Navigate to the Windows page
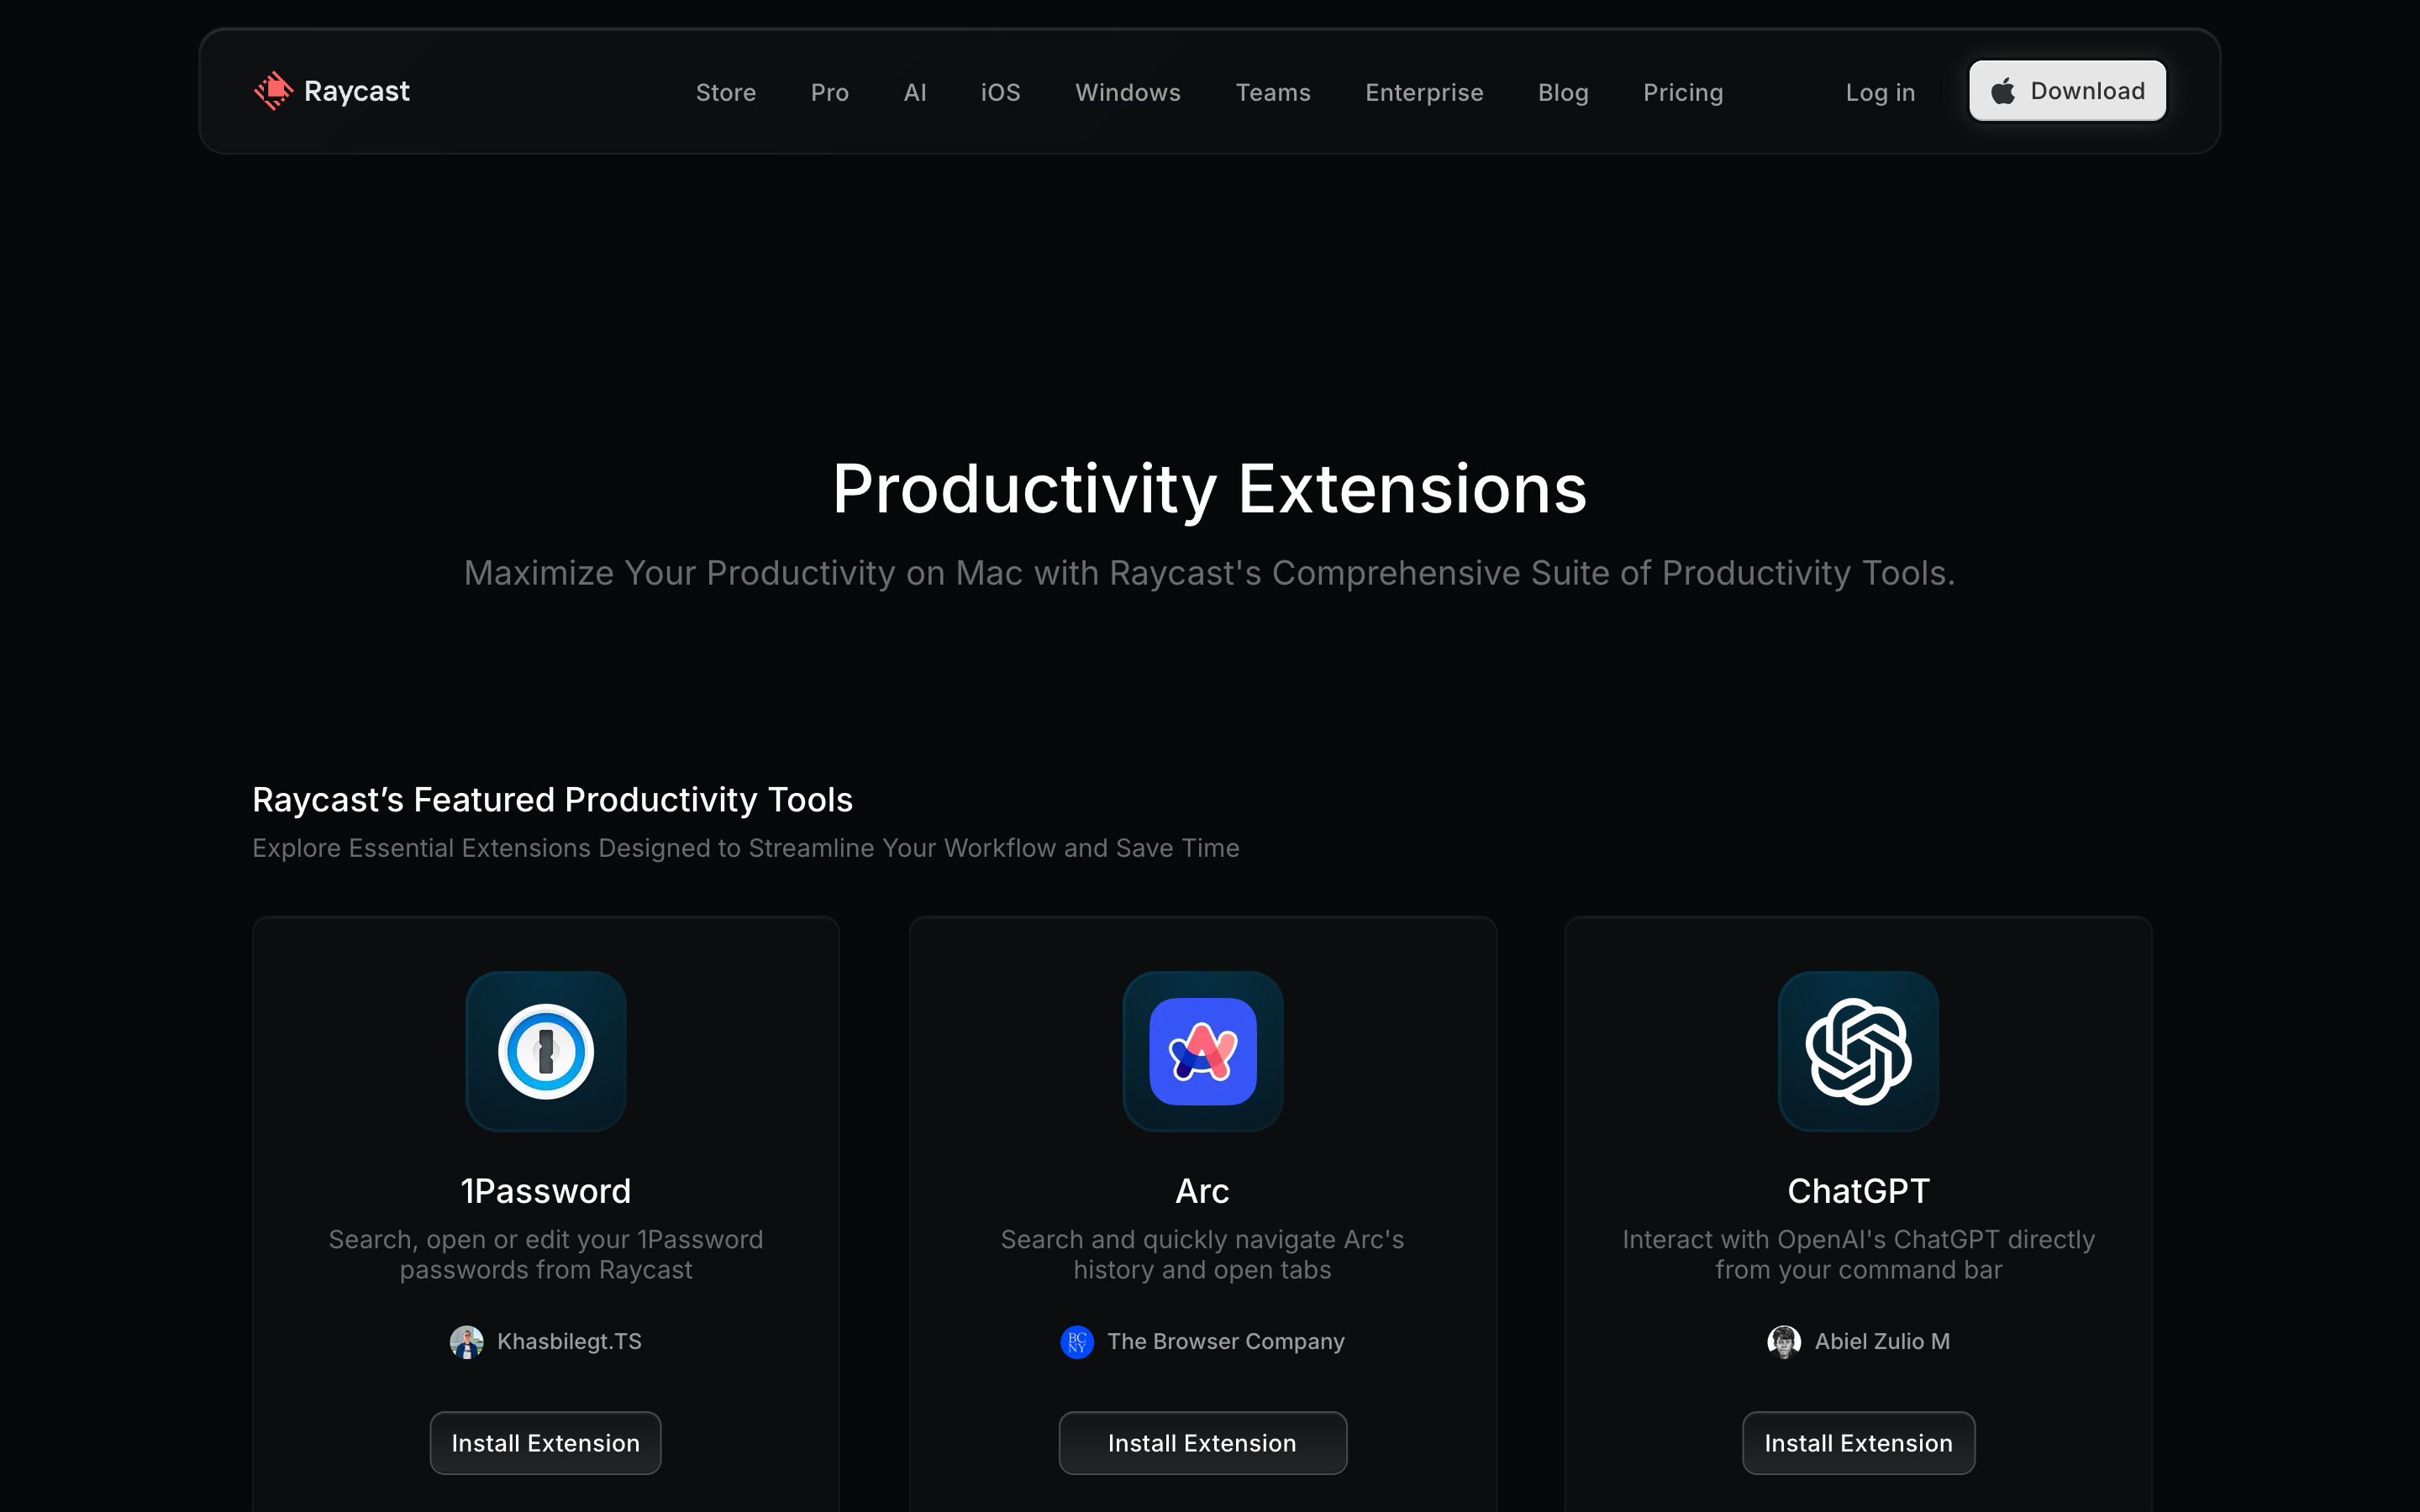Image resolution: width=2420 pixels, height=1512 pixels. [1128, 92]
